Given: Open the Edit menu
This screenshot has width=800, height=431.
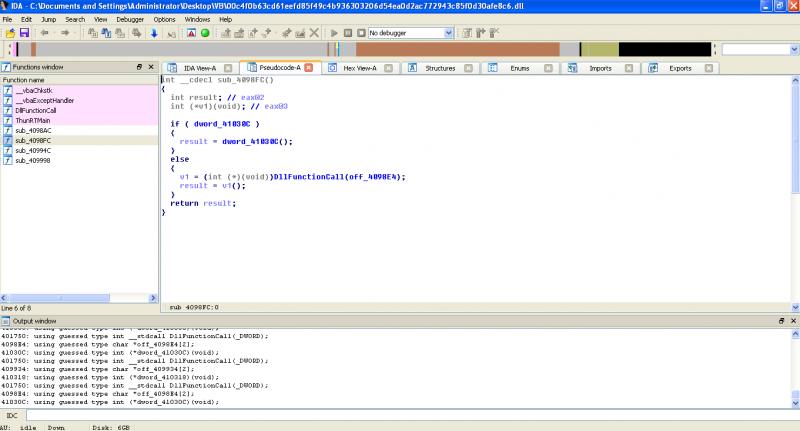Looking at the screenshot, I should 27,19.
